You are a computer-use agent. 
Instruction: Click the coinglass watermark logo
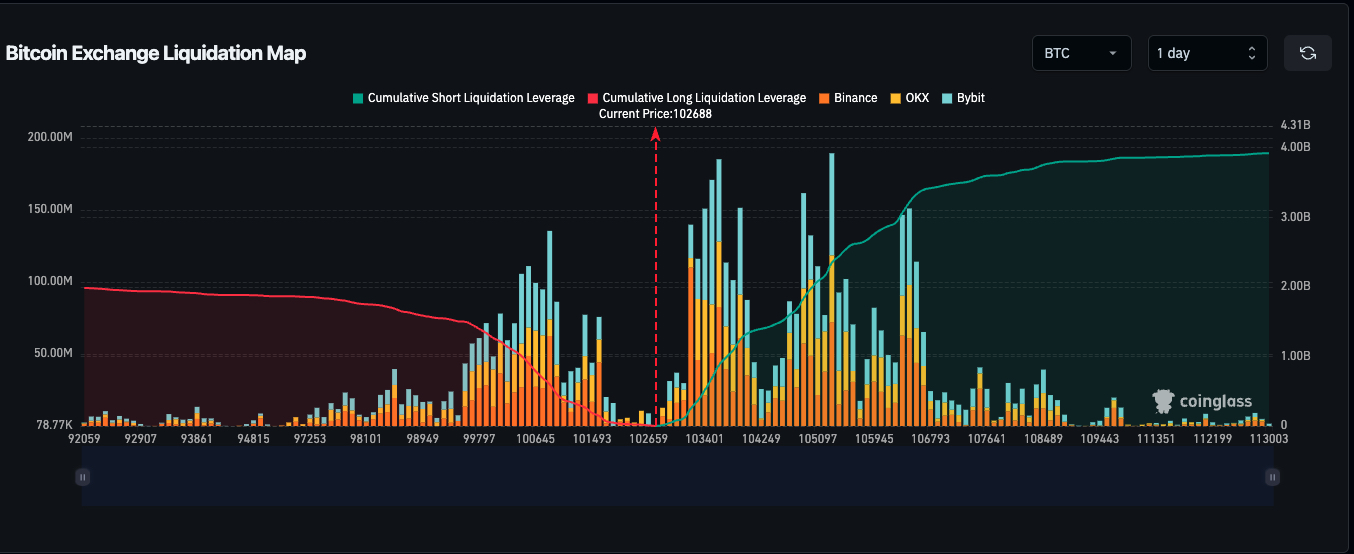click(1202, 401)
